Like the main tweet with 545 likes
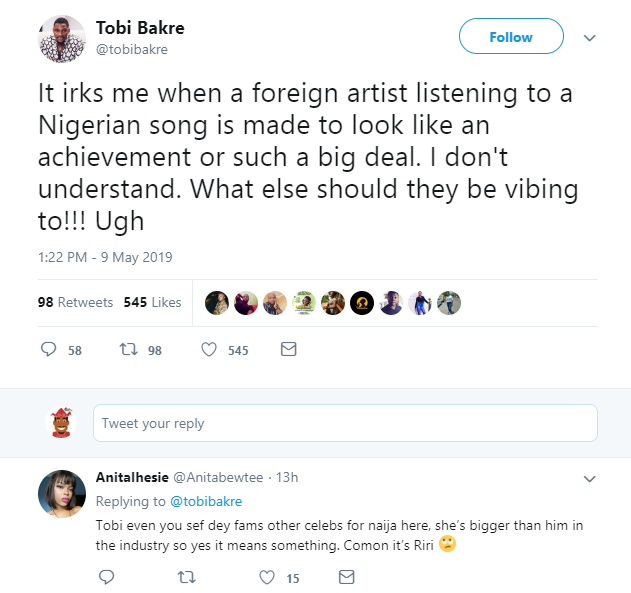This screenshot has width=631, height=593. tap(209, 350)
